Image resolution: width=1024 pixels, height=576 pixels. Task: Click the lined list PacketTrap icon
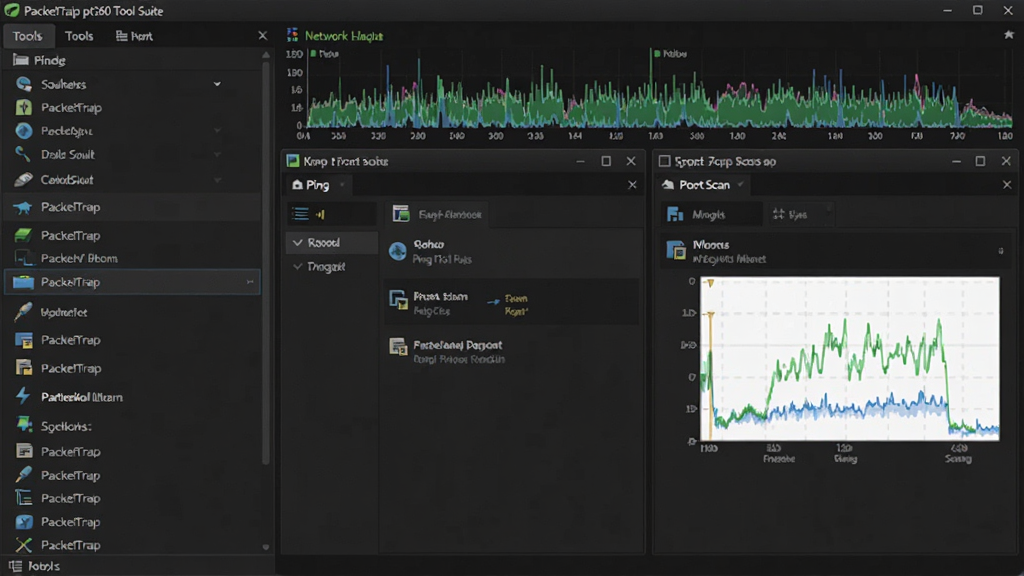(24, 498)
